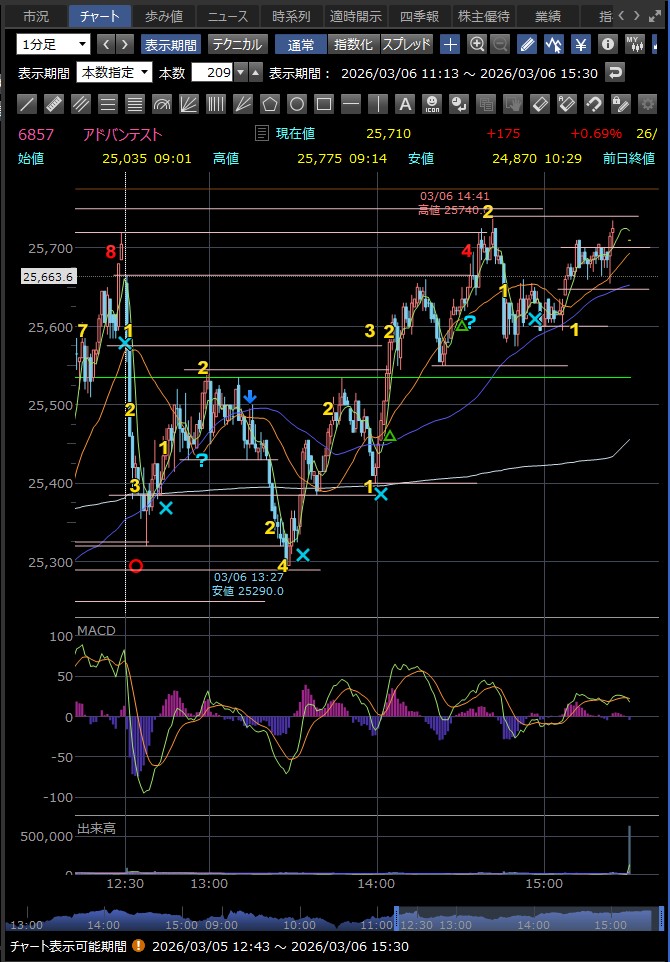Image resolution: width=670 pixels, height=962 pixels.
Task: Select the pentagon shape drawing tool
Action: point(270,103)
